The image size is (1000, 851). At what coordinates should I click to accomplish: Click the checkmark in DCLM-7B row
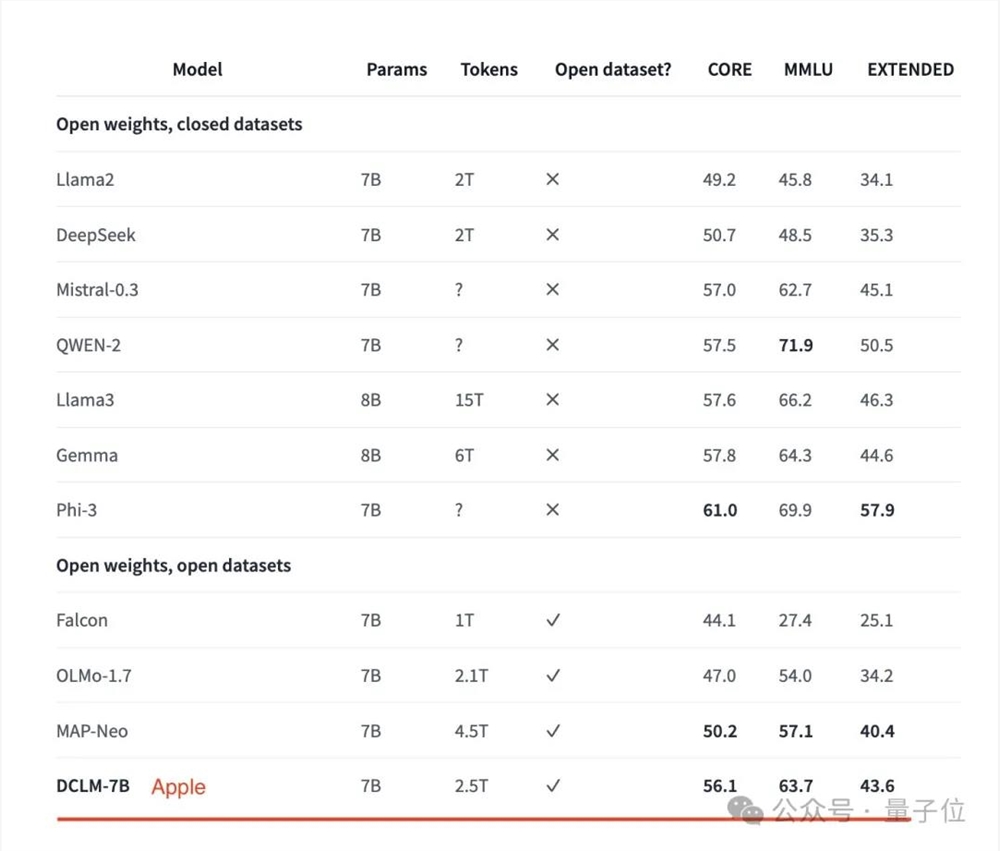click(552, 786)
